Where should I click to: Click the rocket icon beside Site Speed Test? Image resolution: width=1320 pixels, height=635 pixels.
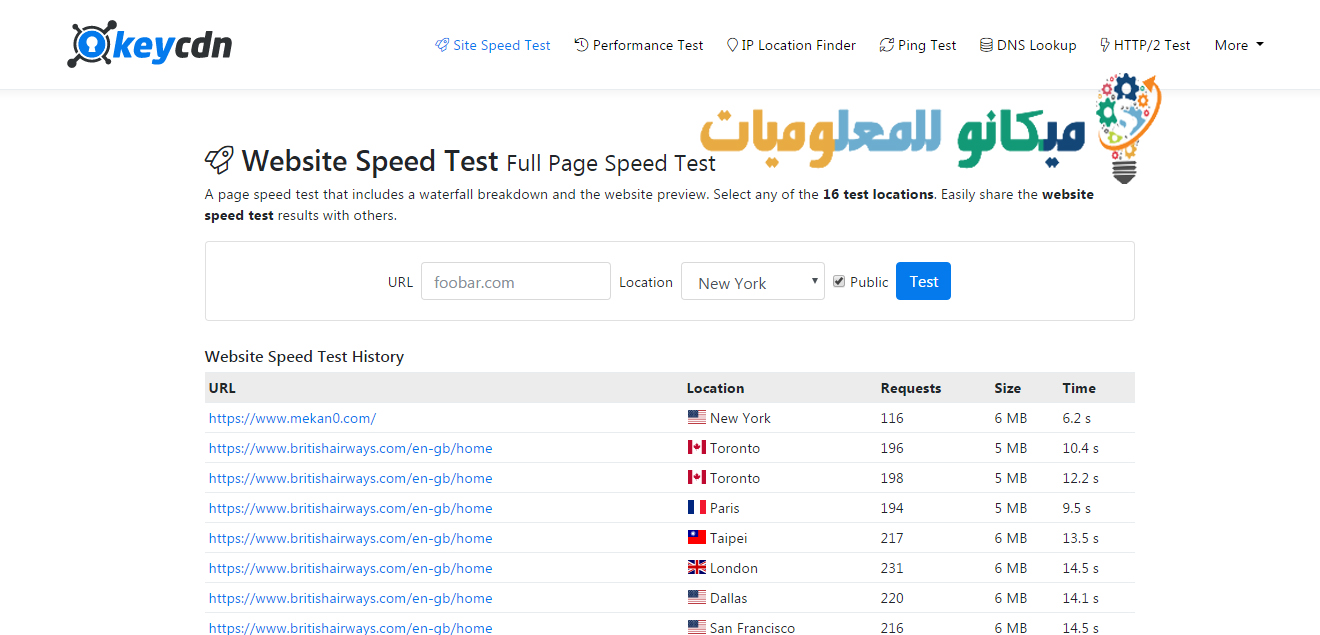(442, 45)
